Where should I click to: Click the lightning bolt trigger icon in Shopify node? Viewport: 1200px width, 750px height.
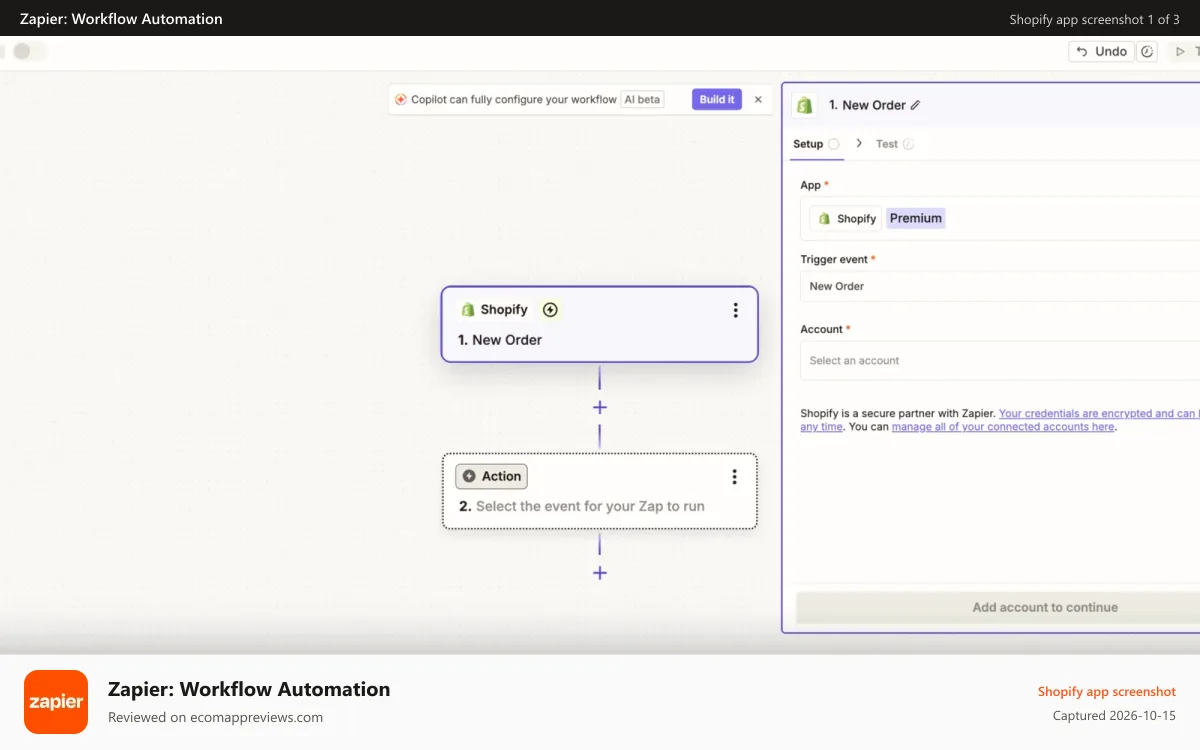[550, 310]
